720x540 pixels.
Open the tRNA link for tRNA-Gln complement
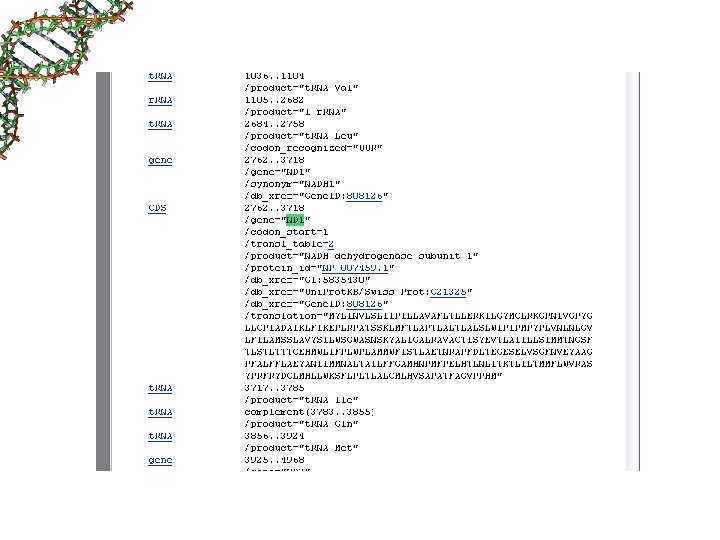(160, 412)
